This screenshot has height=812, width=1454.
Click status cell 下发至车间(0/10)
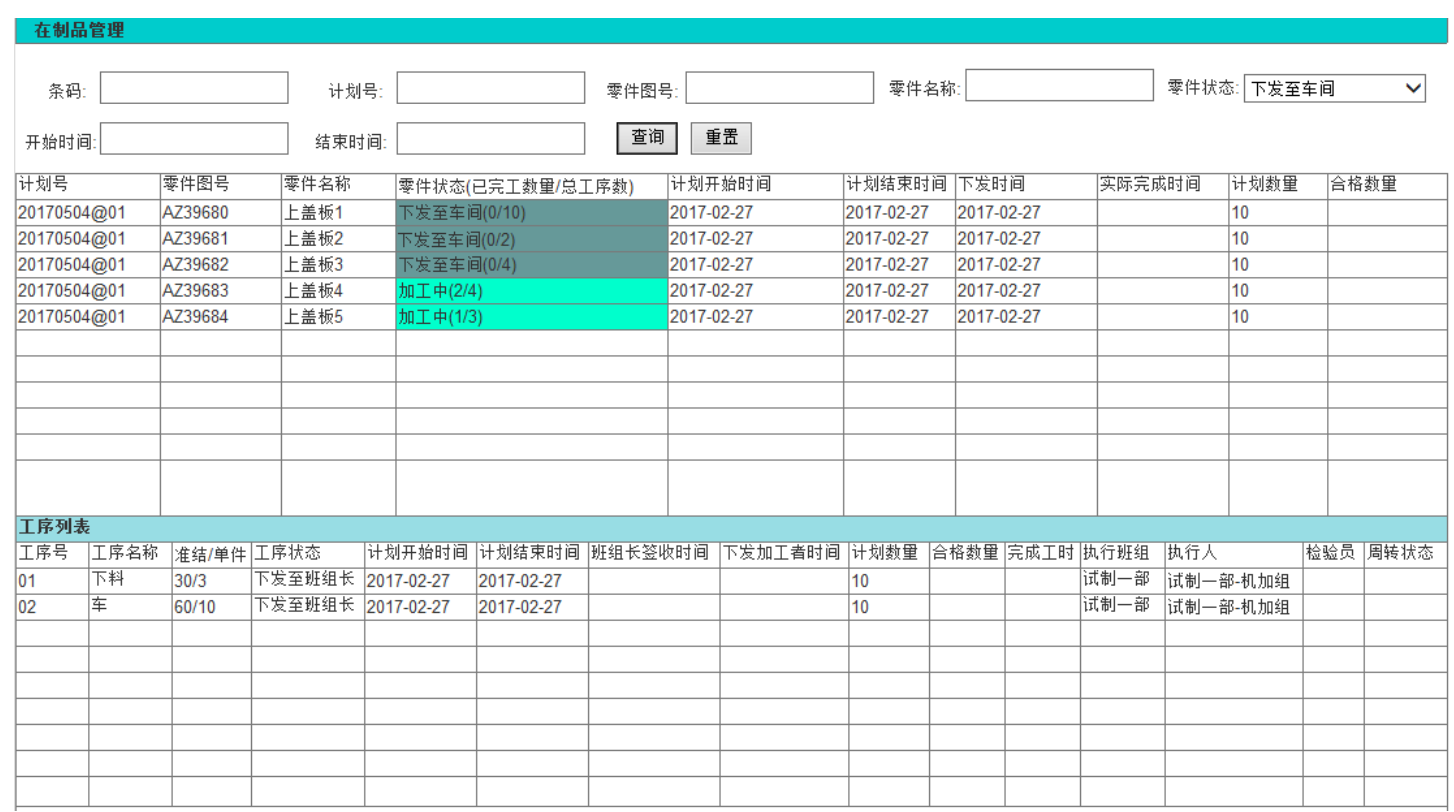pos(532,213)
